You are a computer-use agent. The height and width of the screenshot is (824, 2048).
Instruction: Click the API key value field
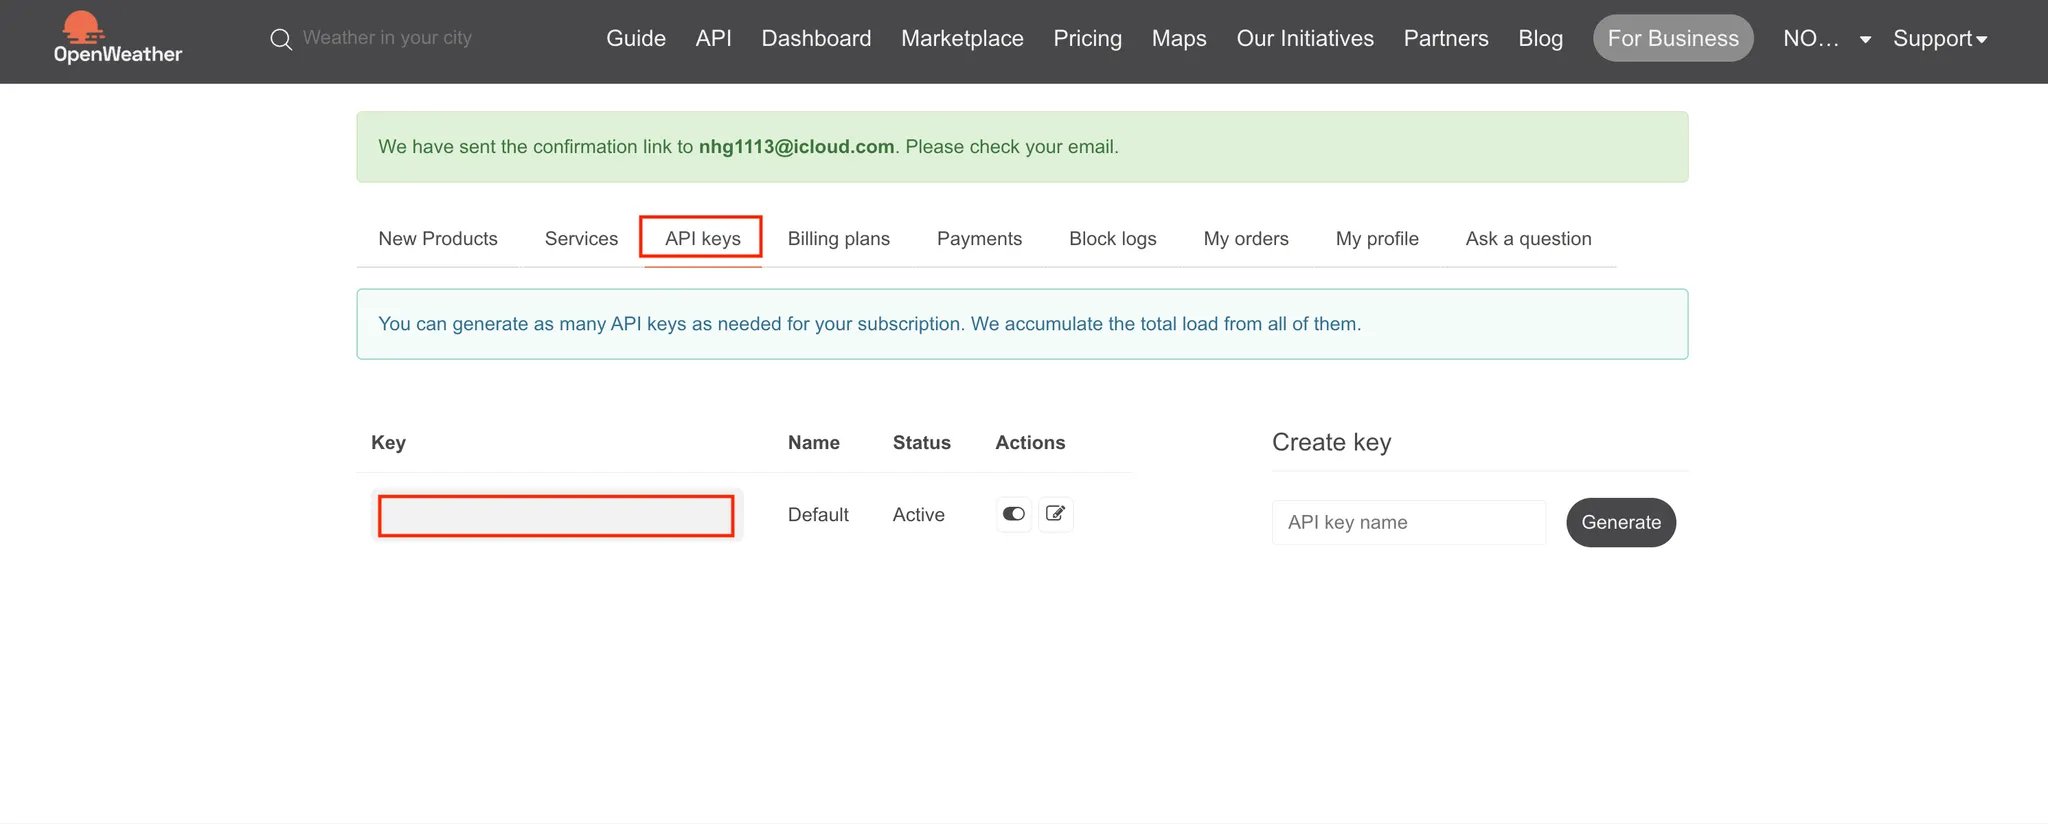[556, 516]
